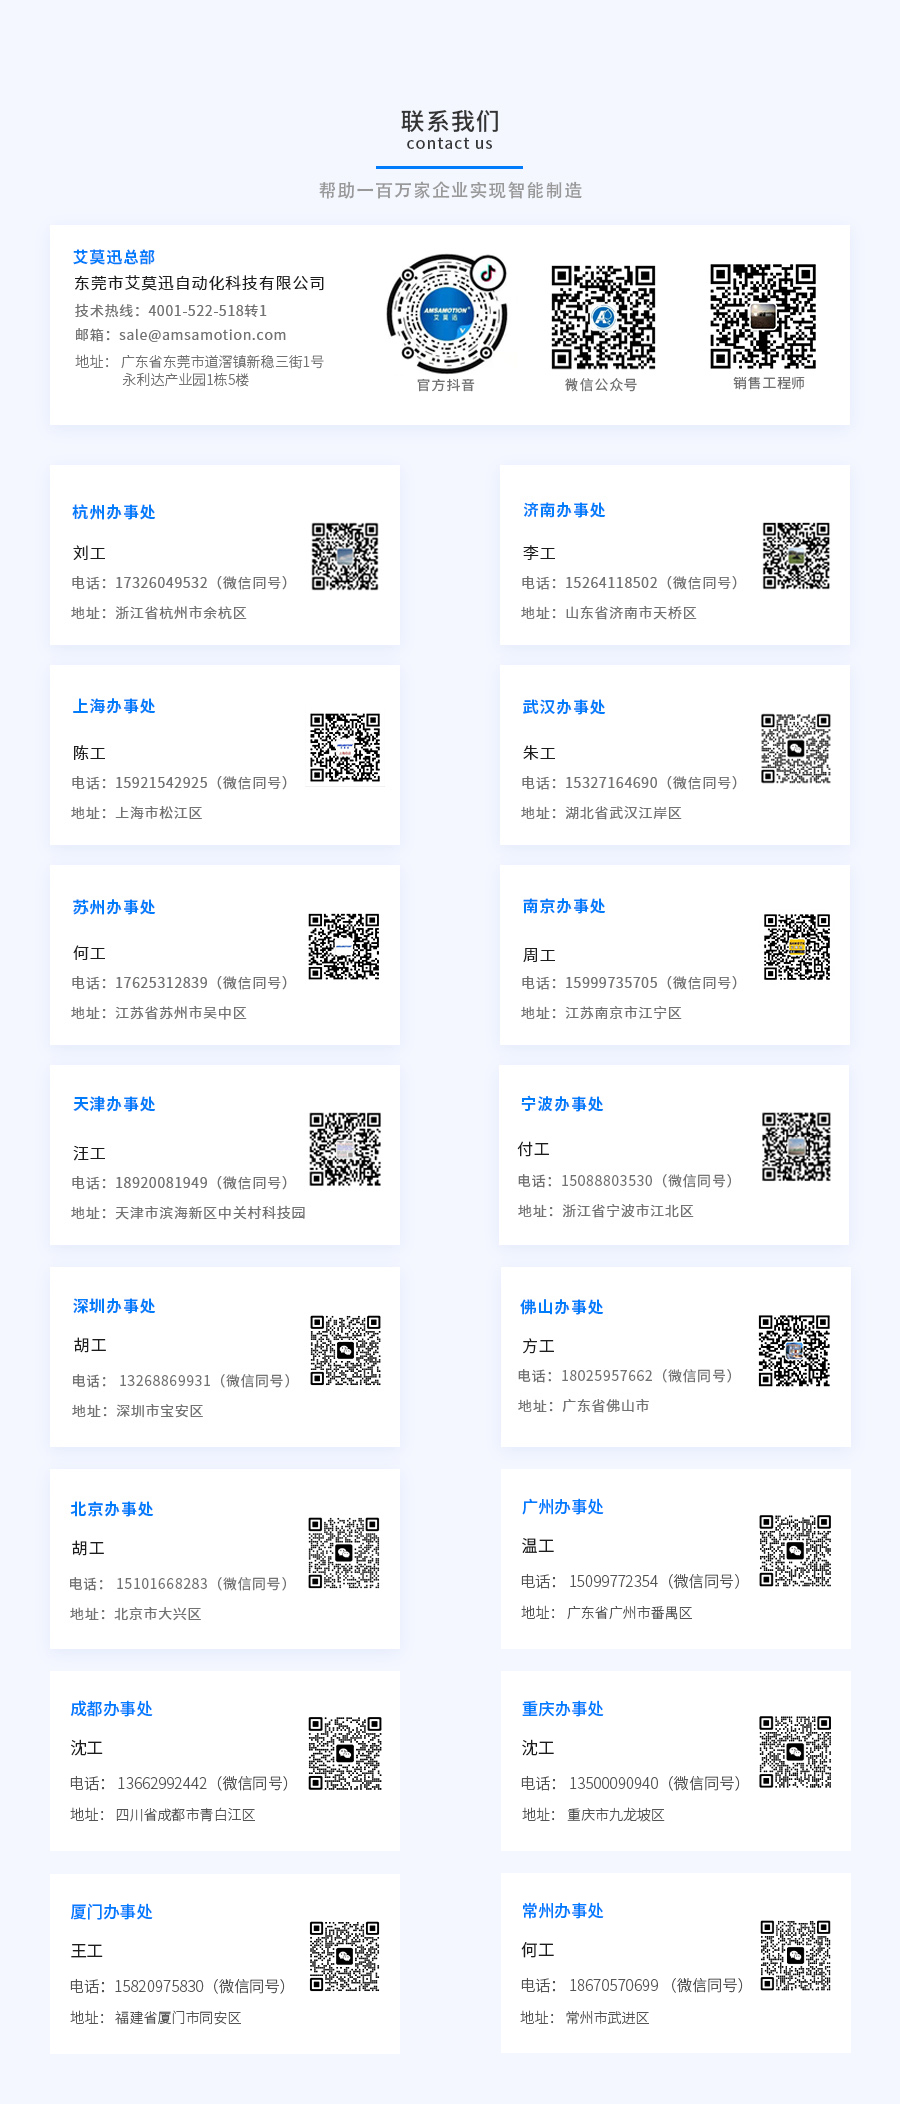Image resolution: width=900 pixels, height=2104 pixels.
Task: Select the 常州办事处 heading
Action: pyautogui.click(x=563, y=1911)
